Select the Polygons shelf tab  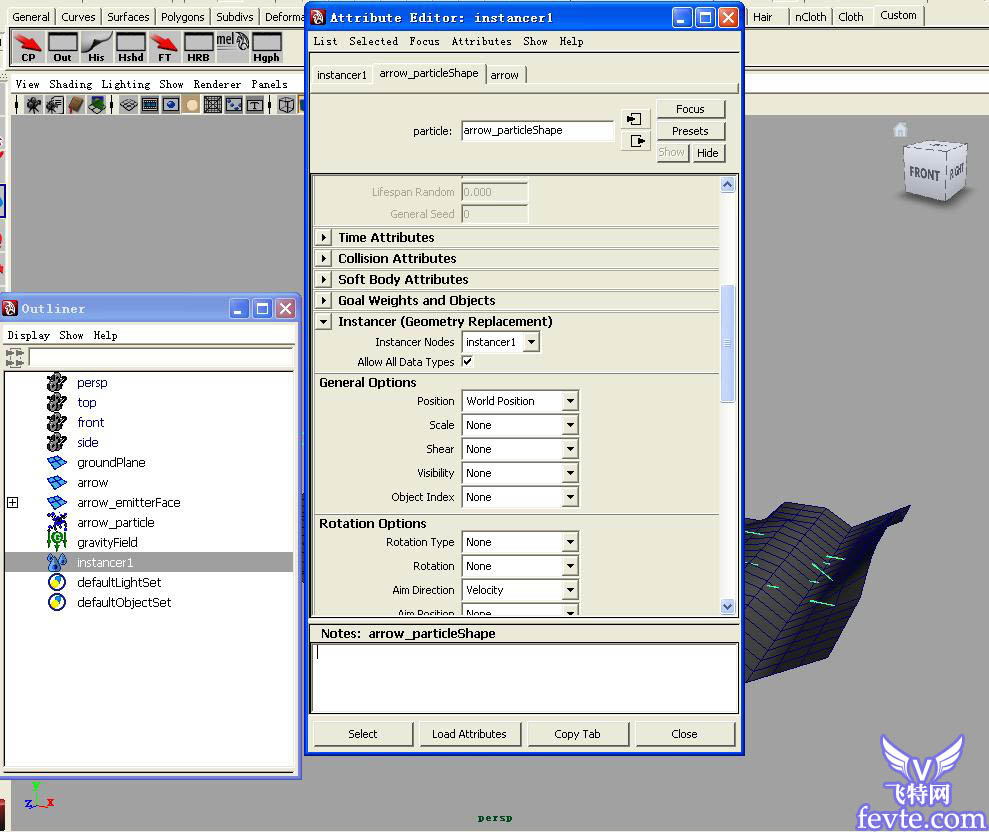pos(182,17)
